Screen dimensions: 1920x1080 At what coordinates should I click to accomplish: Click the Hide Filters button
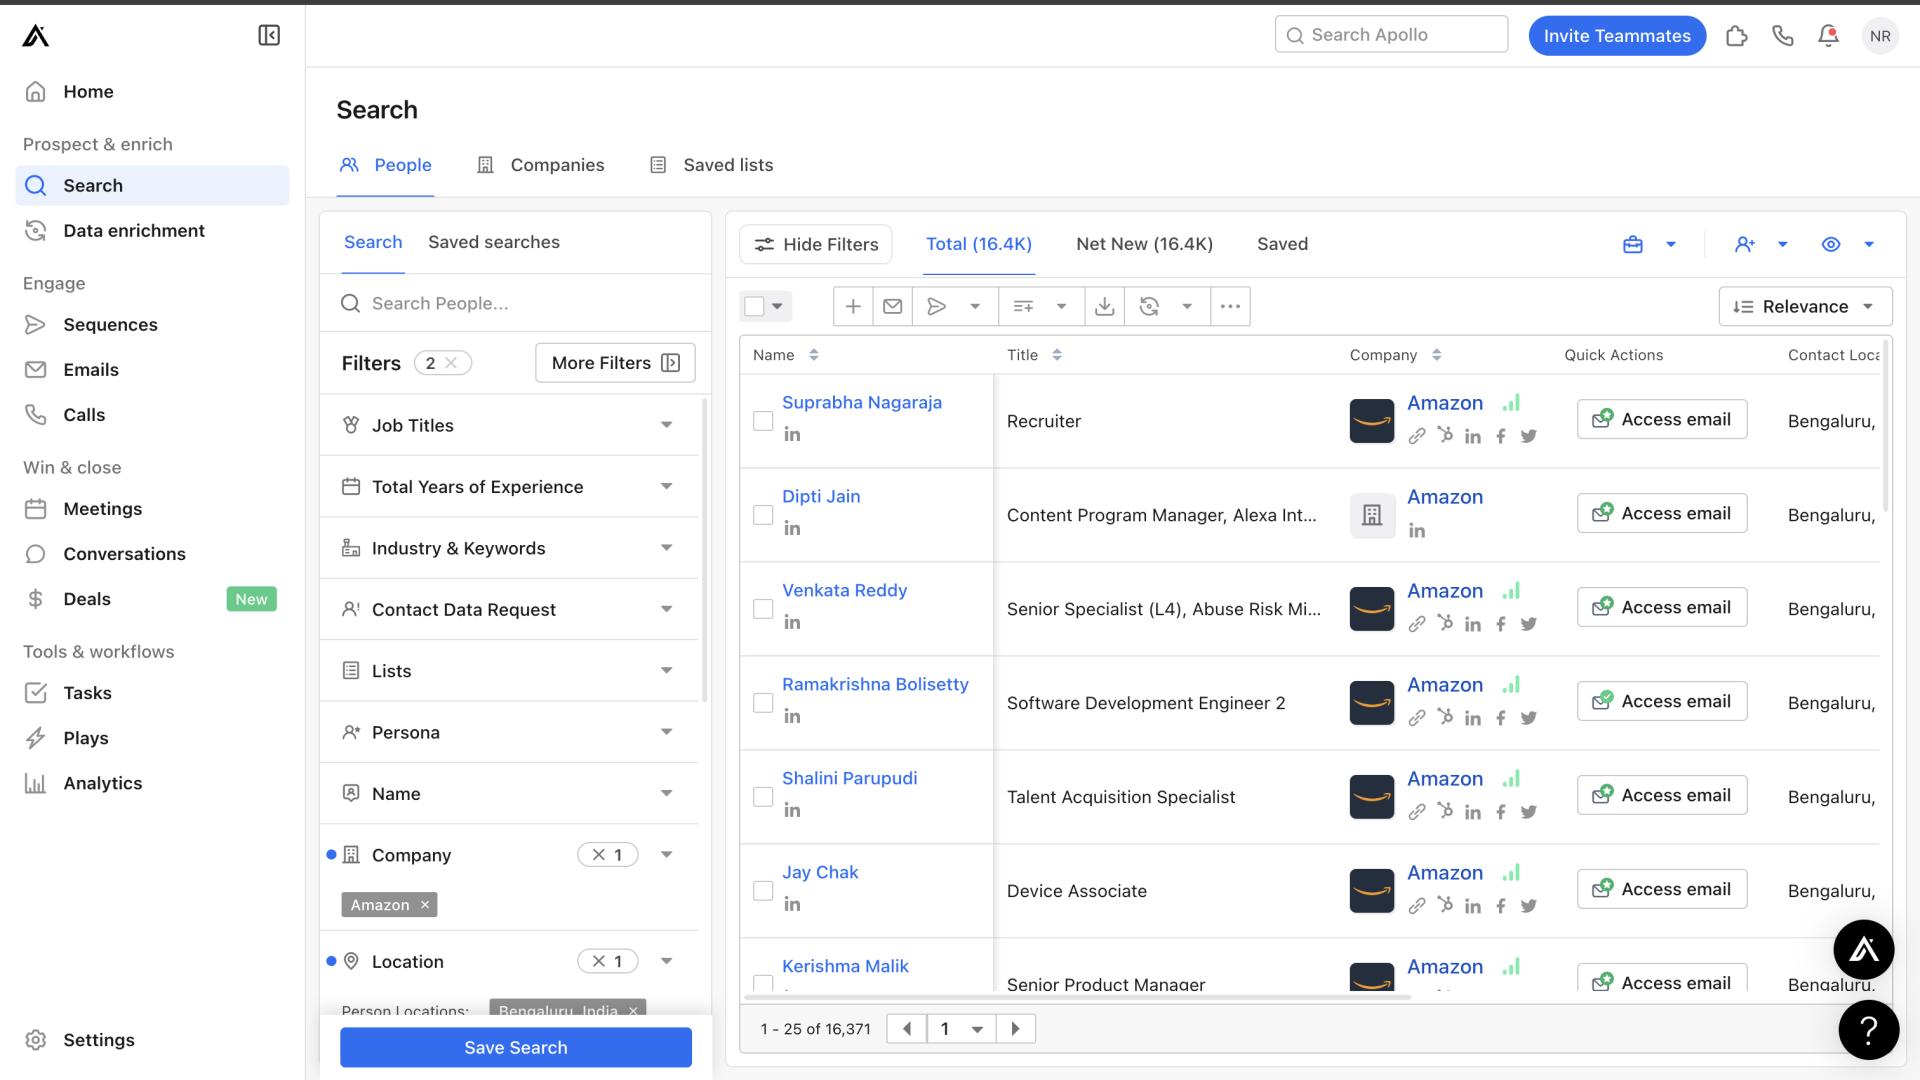point(816,245)
